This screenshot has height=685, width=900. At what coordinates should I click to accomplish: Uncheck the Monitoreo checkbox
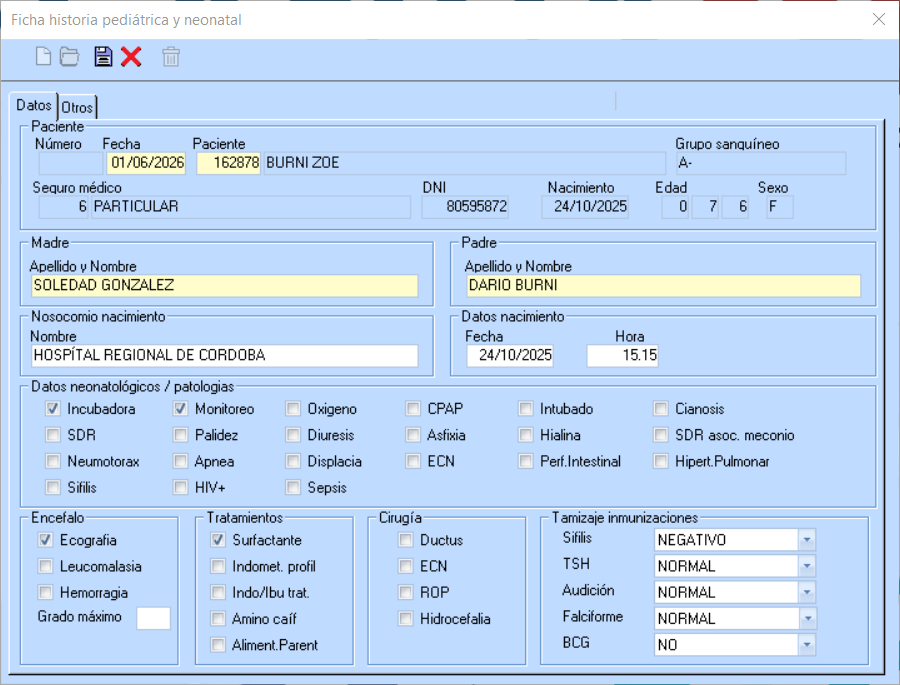(x=180, y=409)
